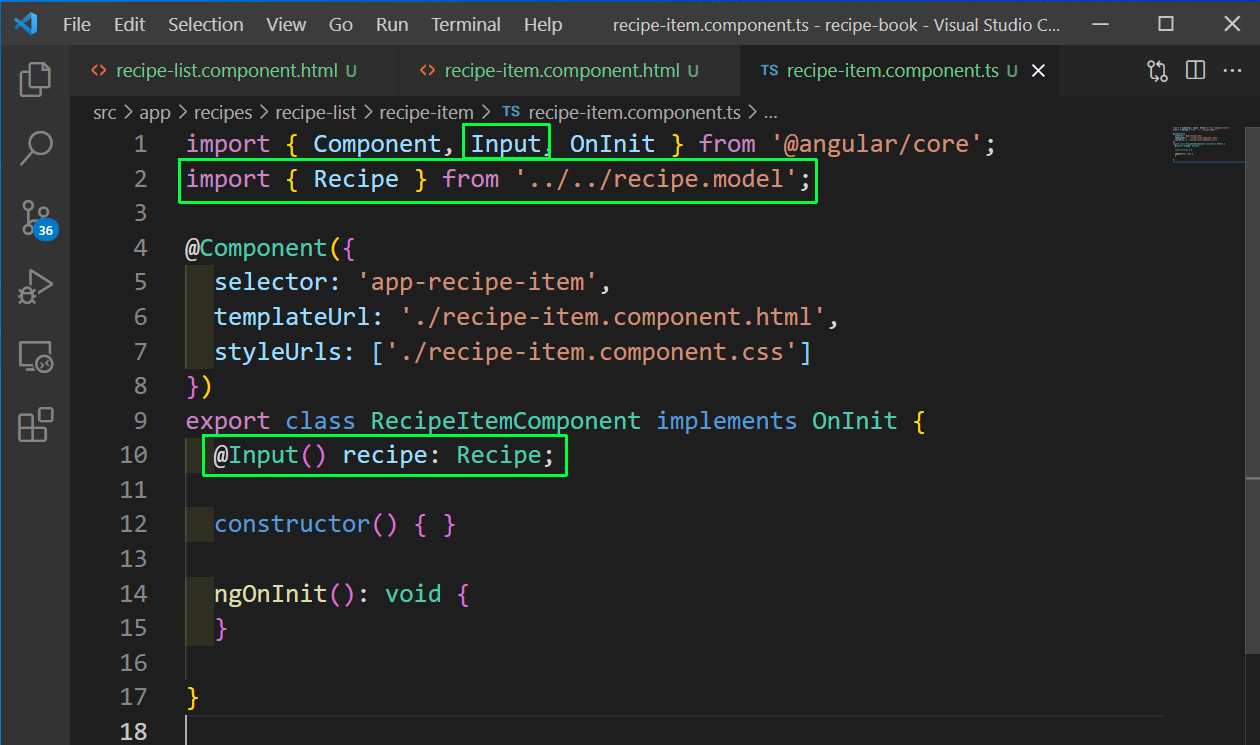Click line number 10 in the gutter
The width and height of the screenshot is (1260, 745).
click(x=133, y=455)
